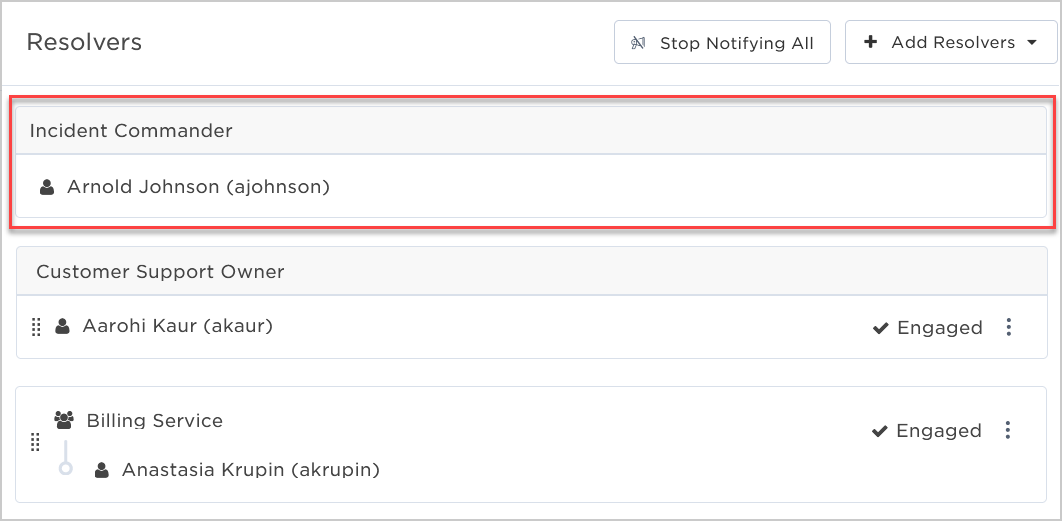The height and width of the screenshot is (521, 1062).
Task: Click person icon next to Arnold Johnson
Action: (x=47, y=187)
